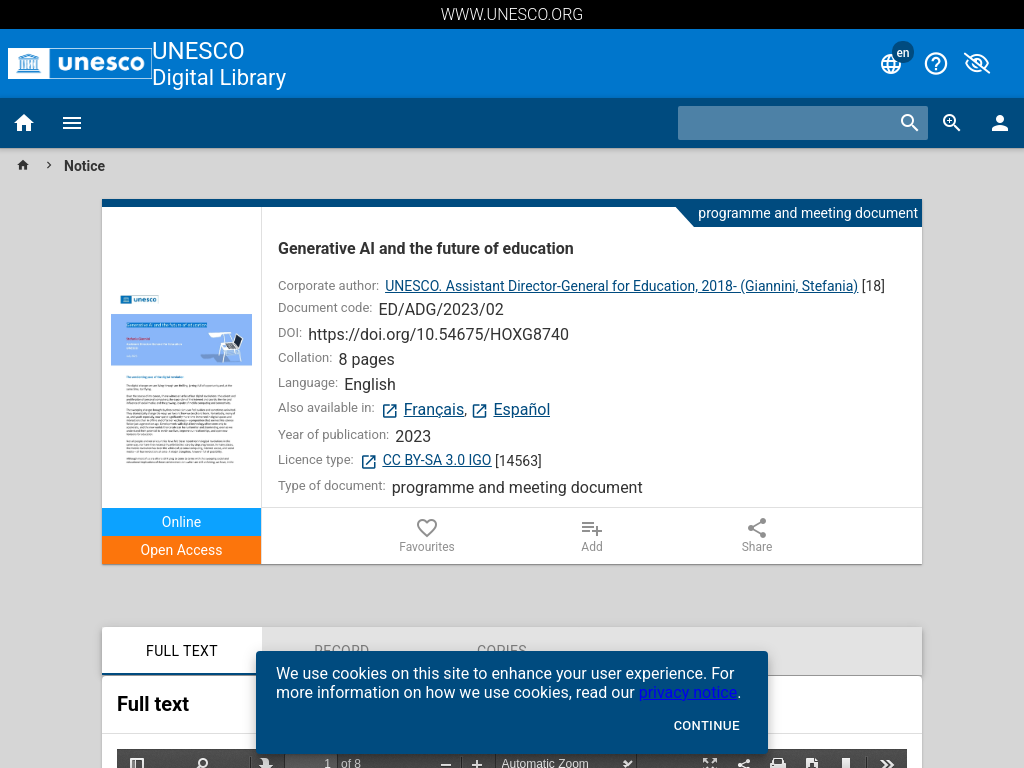Click the UNESCO logo in the header
This screenshot has width=1024, height=768.
click(80, 63)
